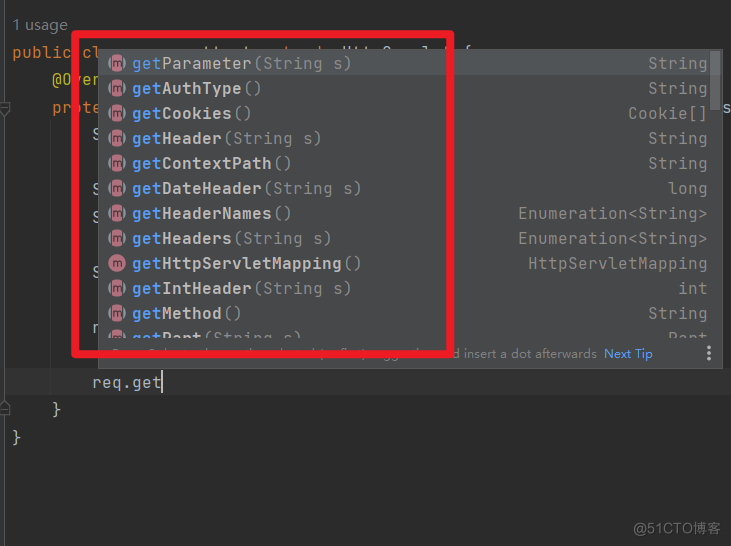731x546 pixels.
Task: Click the Next Tip link
Action: point(628,353)
